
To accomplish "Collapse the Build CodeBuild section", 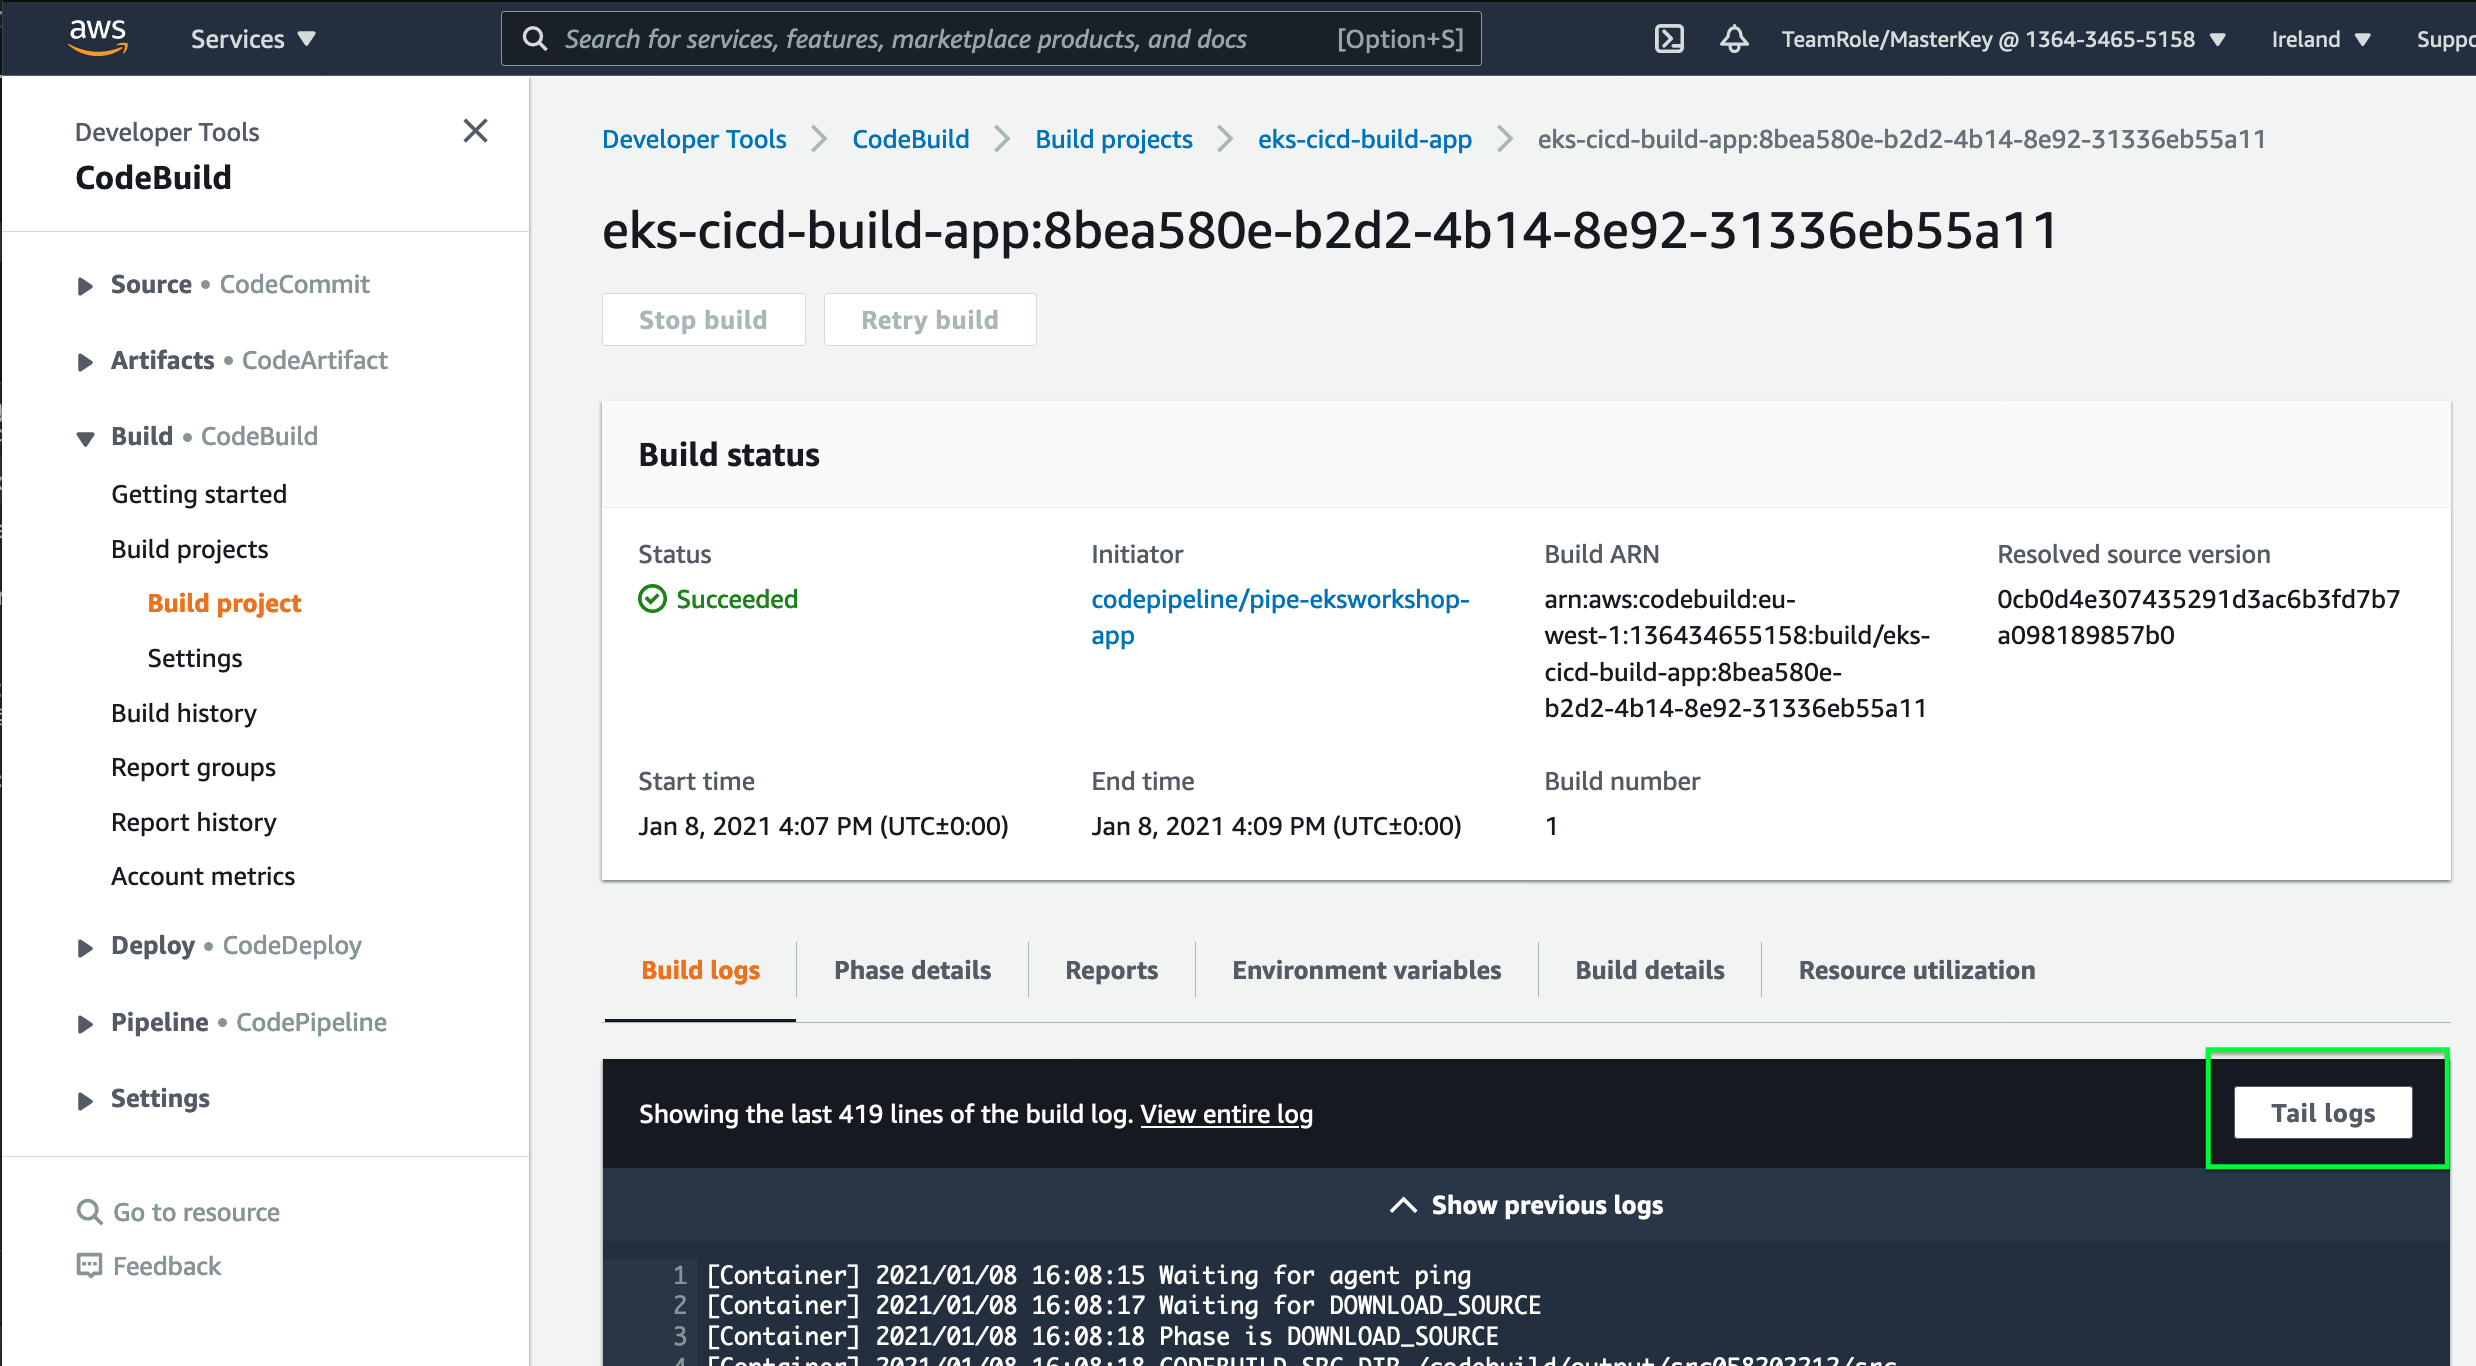I will (83, 437).
